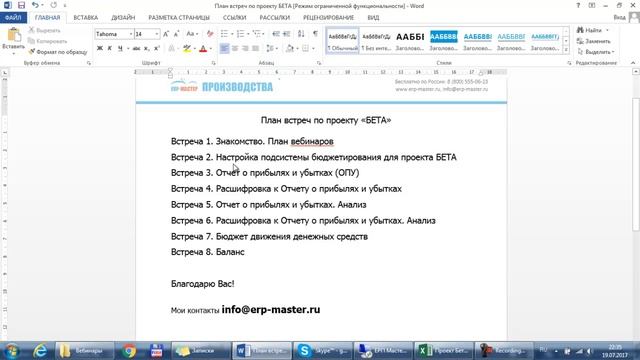Image resolution: width=640 pixels, height=360 pixels.
Task: Open the Paragraph dialog launcher
Action: [x=319, y=63]
